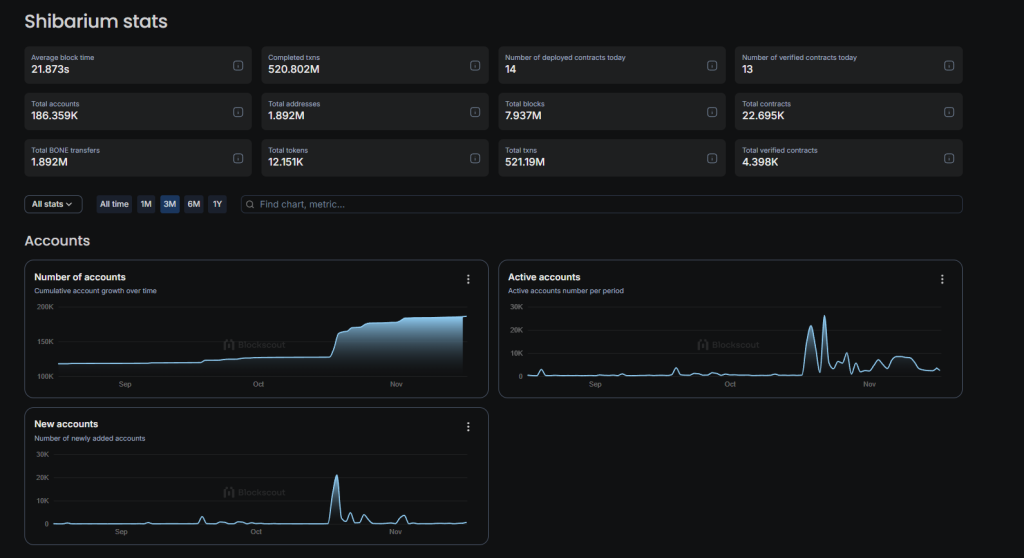Click info icon on Total BONE transfers card
This screenshot has width=1024, height=558.
tap(238, 158)
